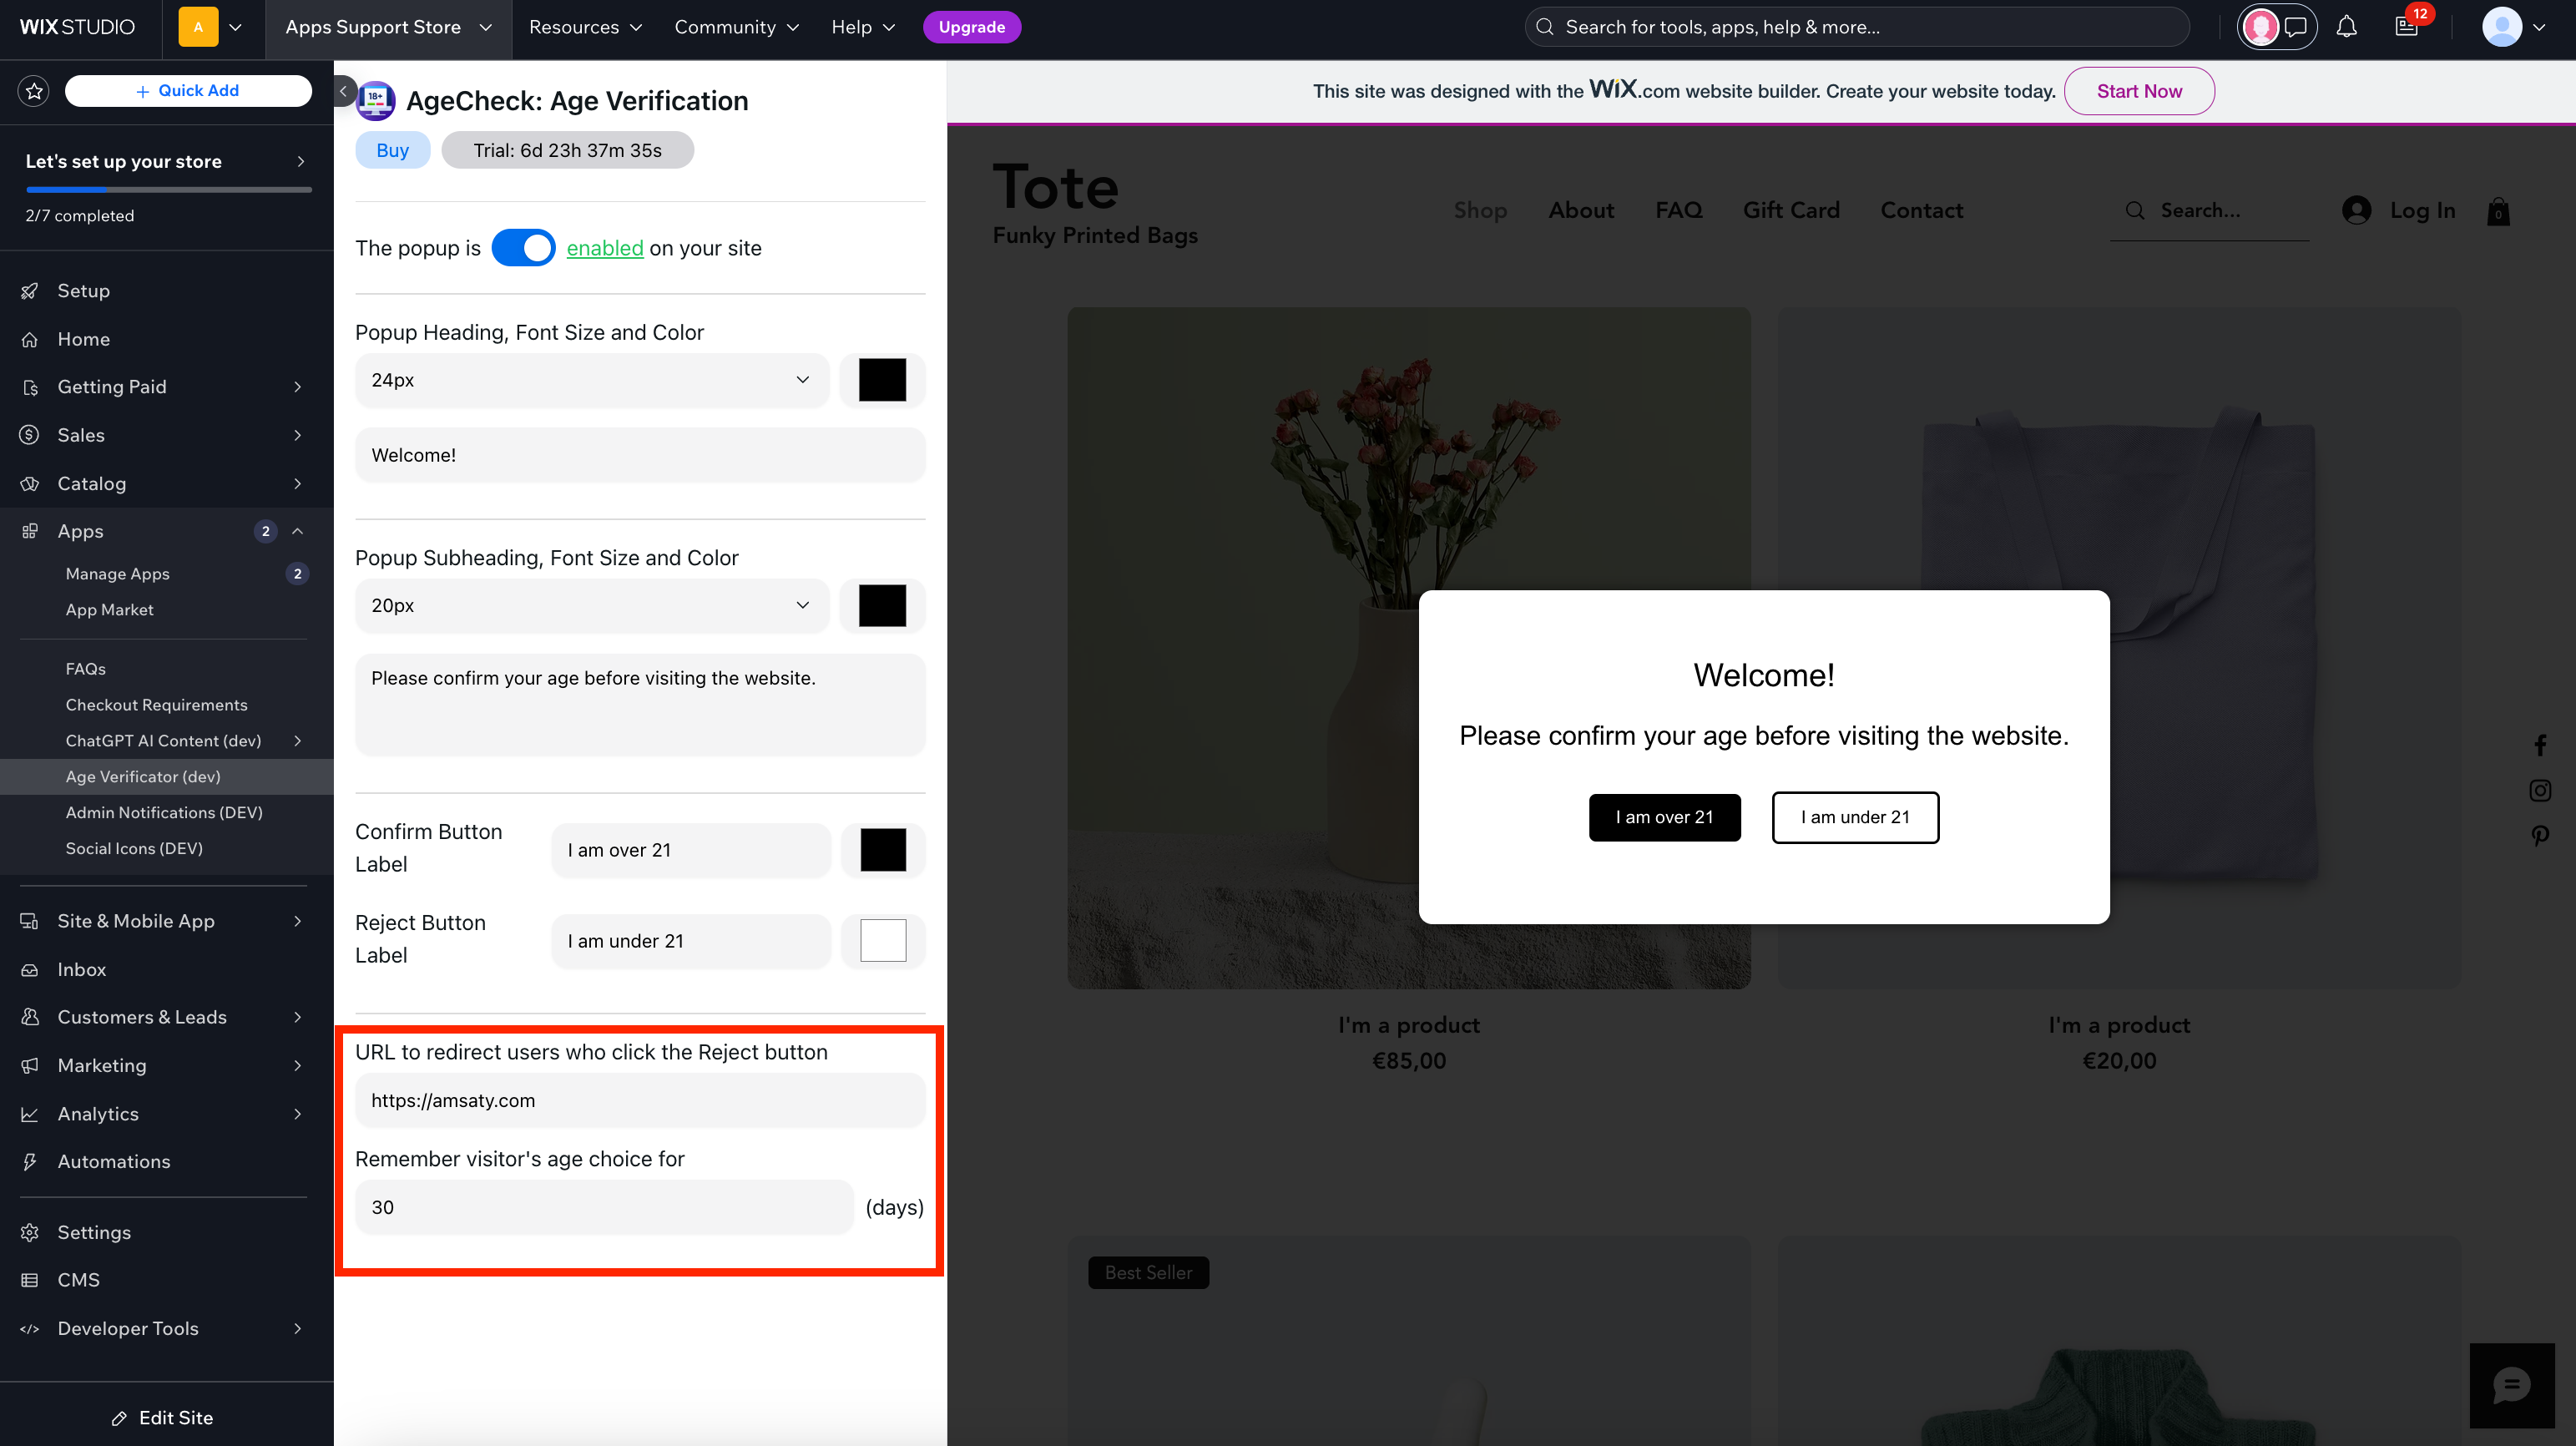Click the Developer Tools code icon
This screenshot has width=2576, height=1446.
point(30,1329)
